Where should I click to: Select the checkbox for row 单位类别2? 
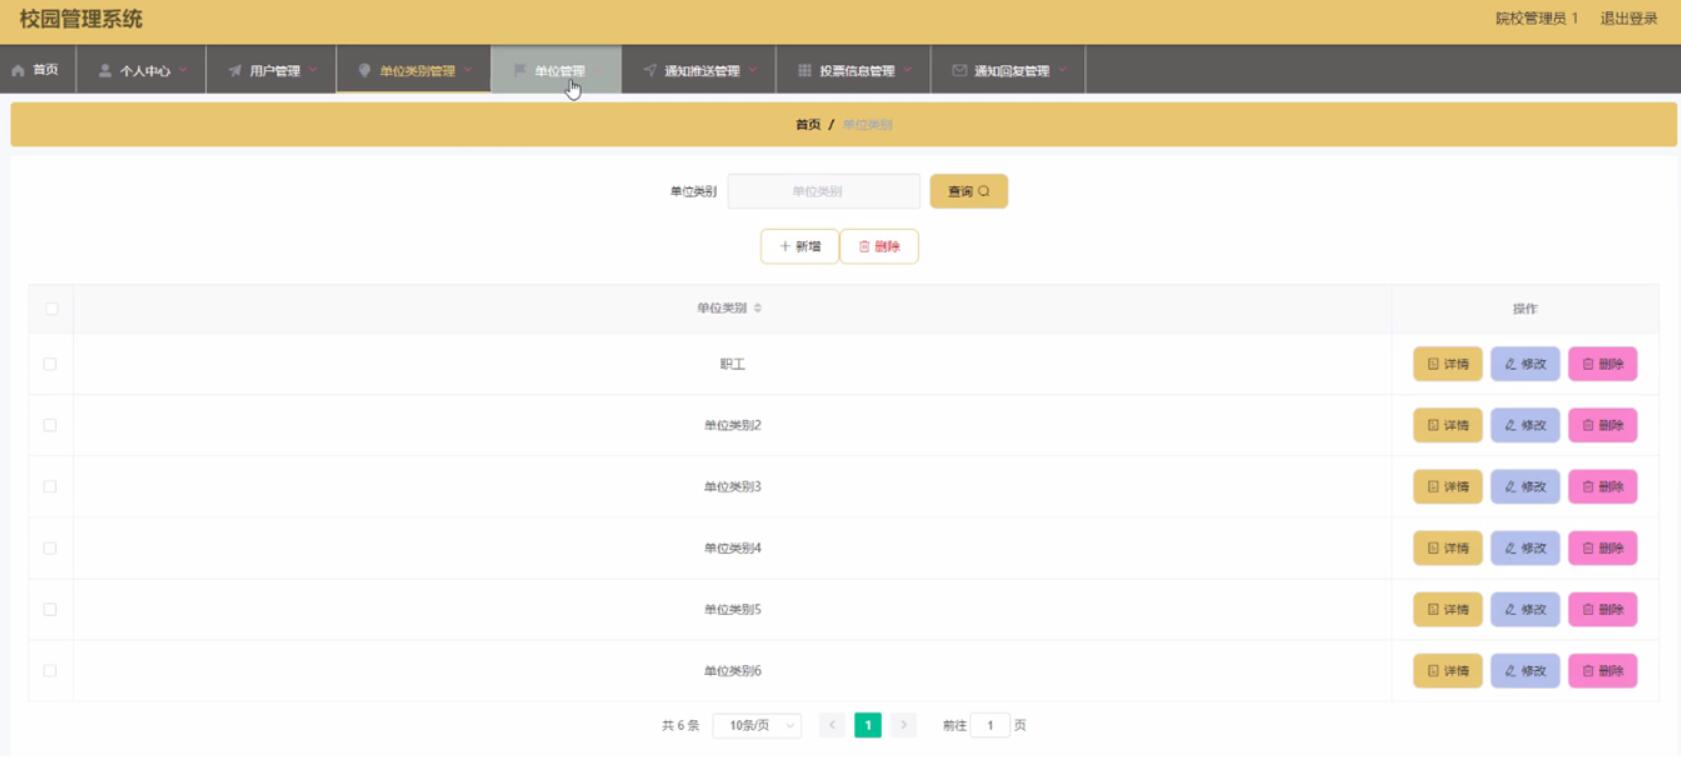pos(50,425)
